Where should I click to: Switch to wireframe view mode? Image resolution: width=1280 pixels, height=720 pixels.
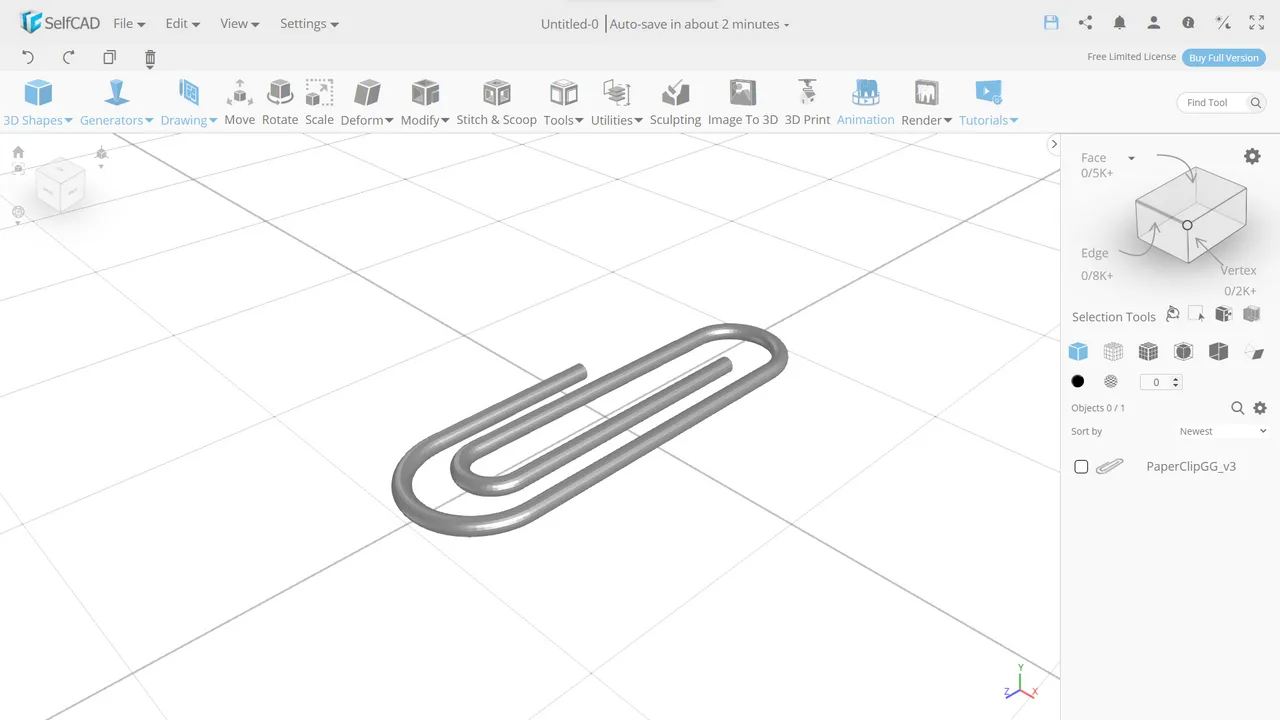1113,351
